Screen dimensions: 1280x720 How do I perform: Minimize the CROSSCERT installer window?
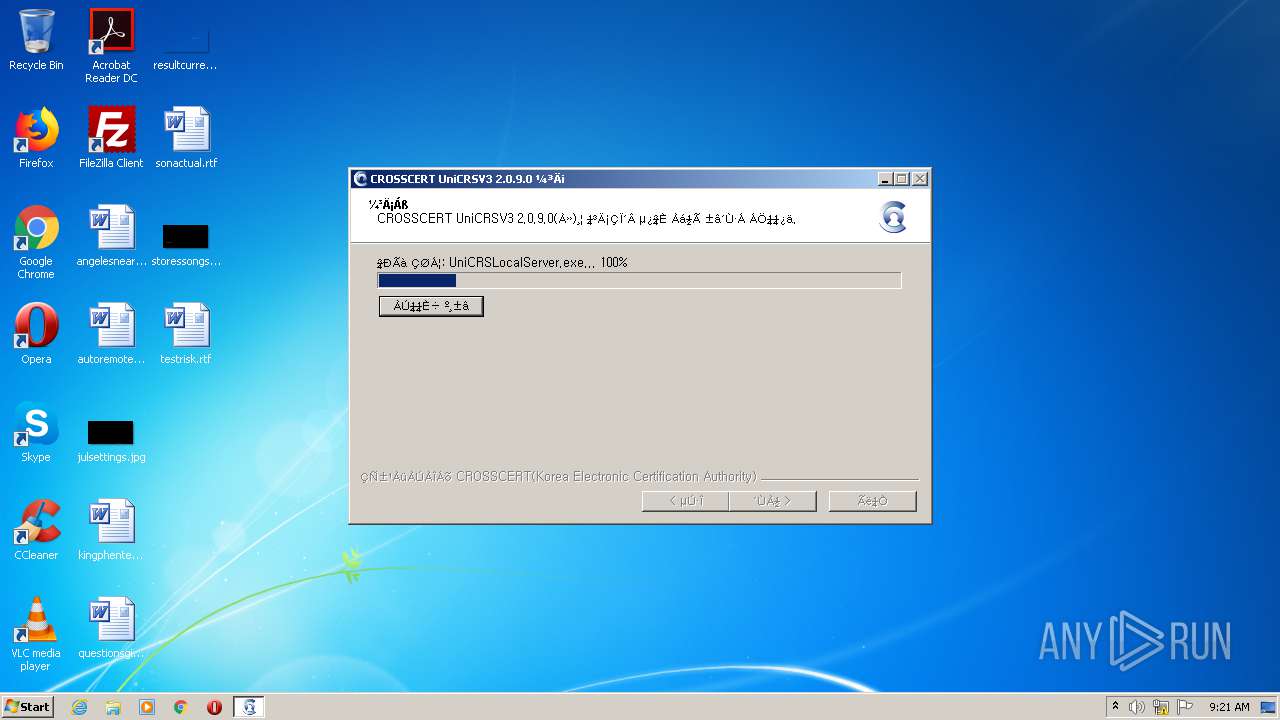pos(885,179)
